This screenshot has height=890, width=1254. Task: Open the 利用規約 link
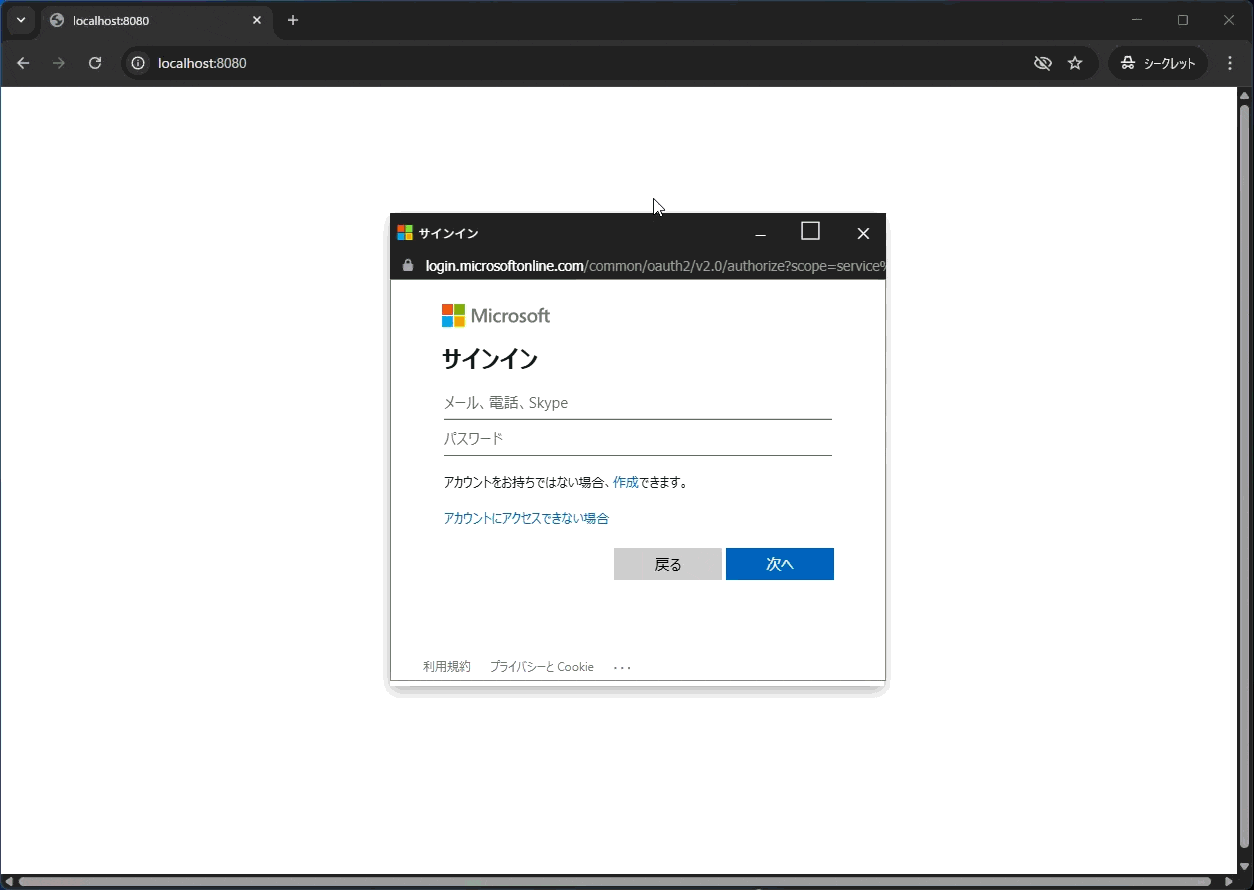pos(446,667)
